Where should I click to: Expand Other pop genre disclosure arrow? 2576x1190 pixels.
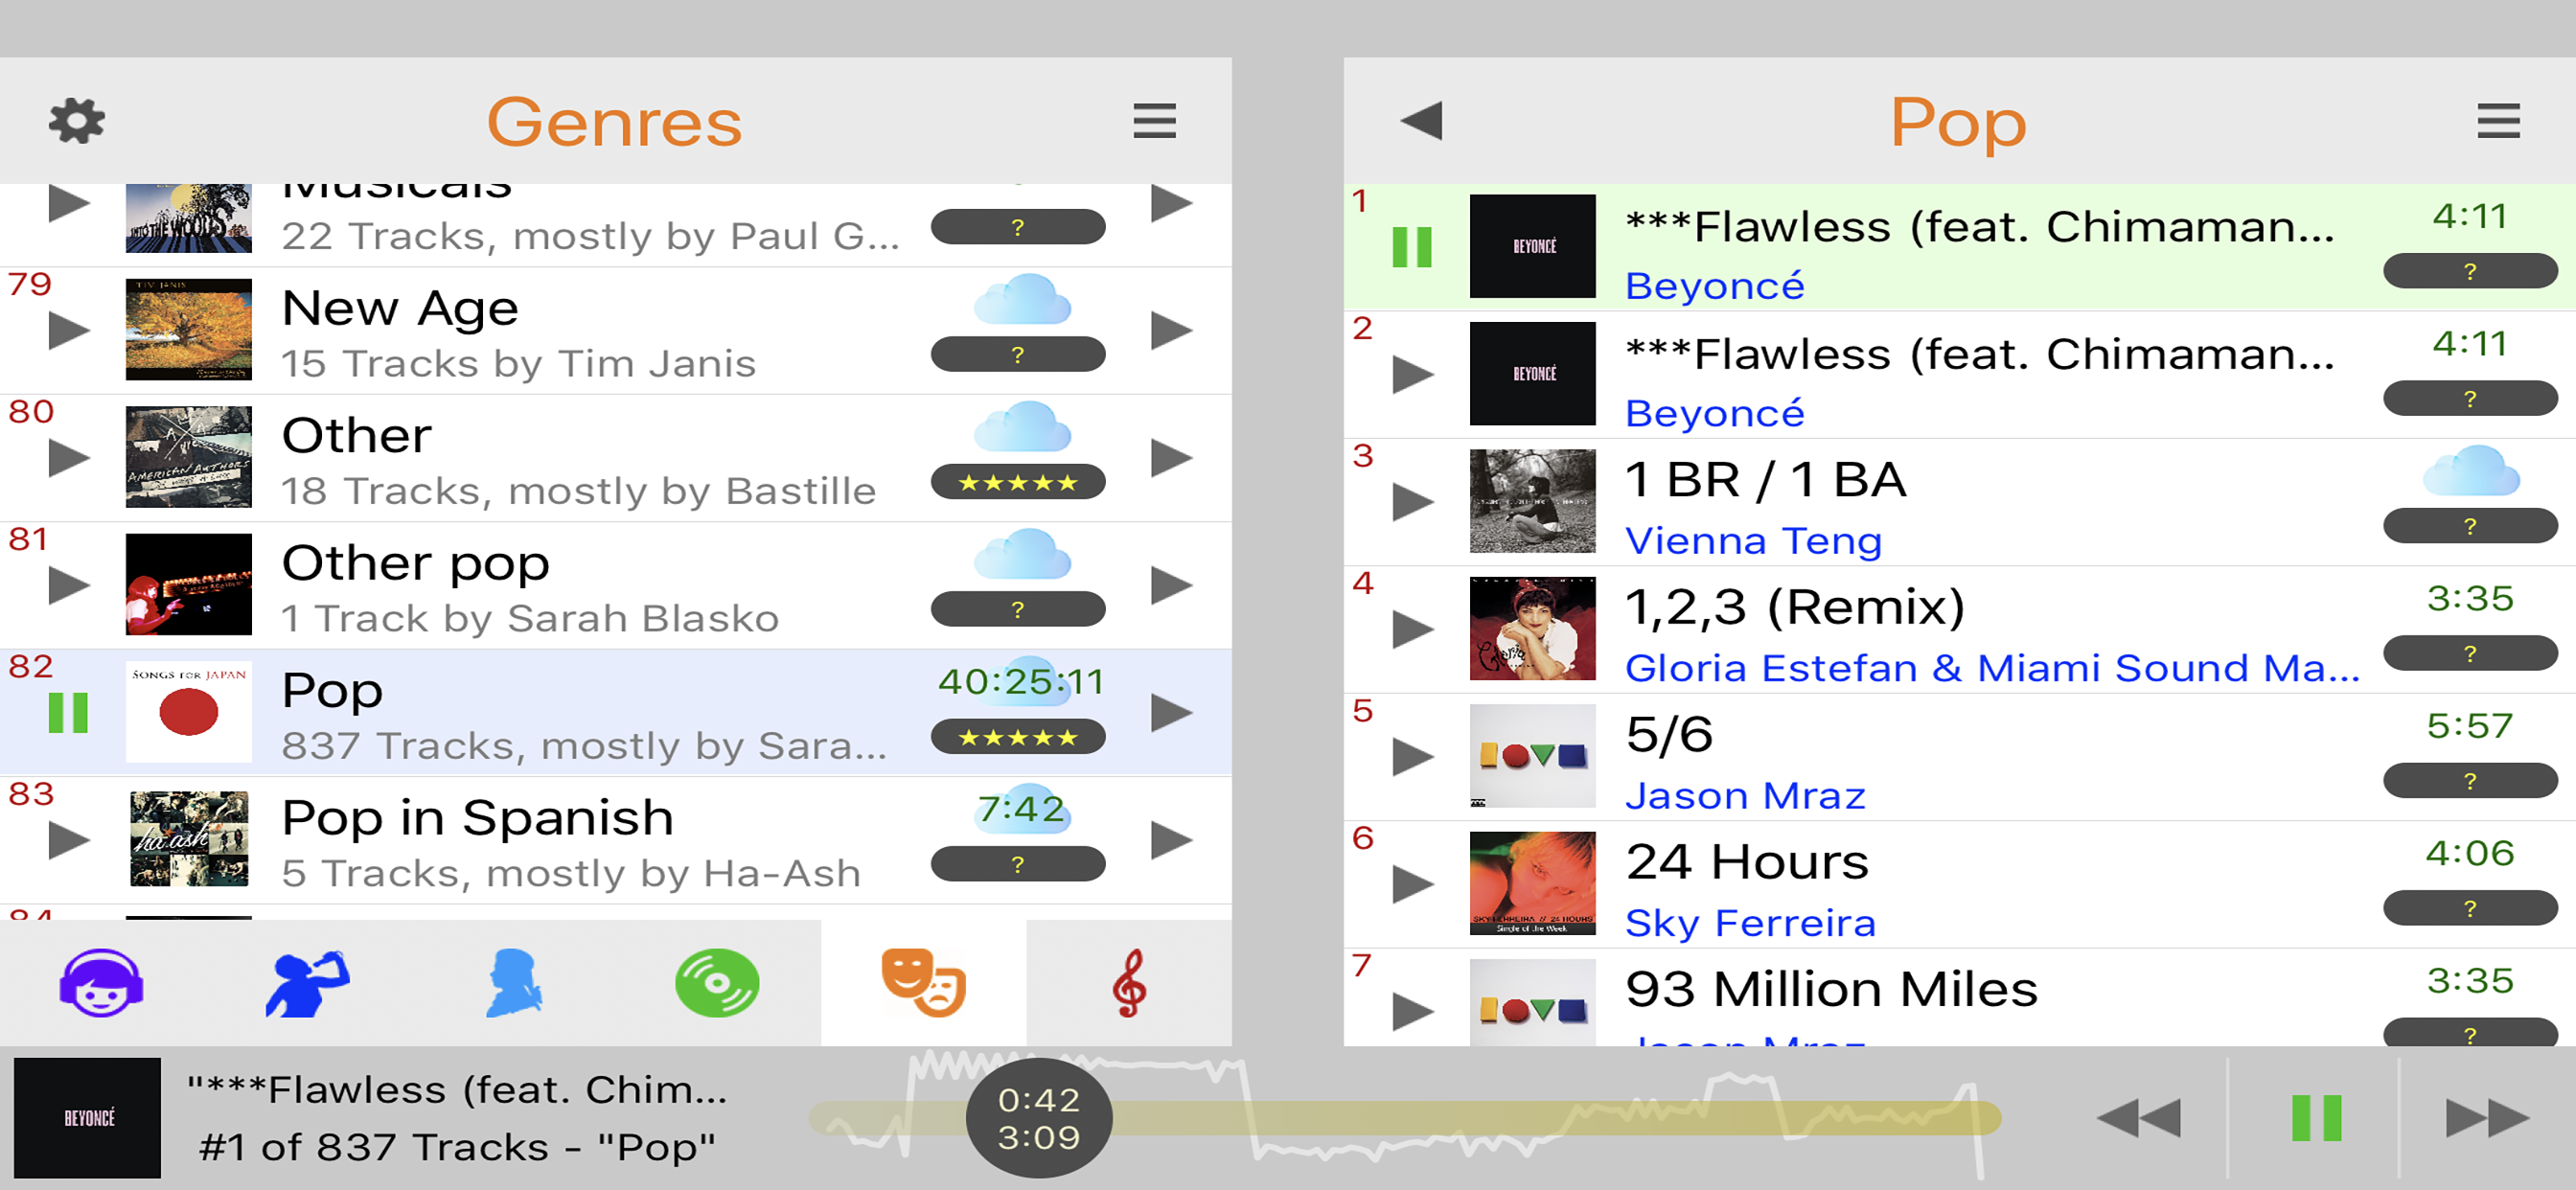(x=1171, y=585)
